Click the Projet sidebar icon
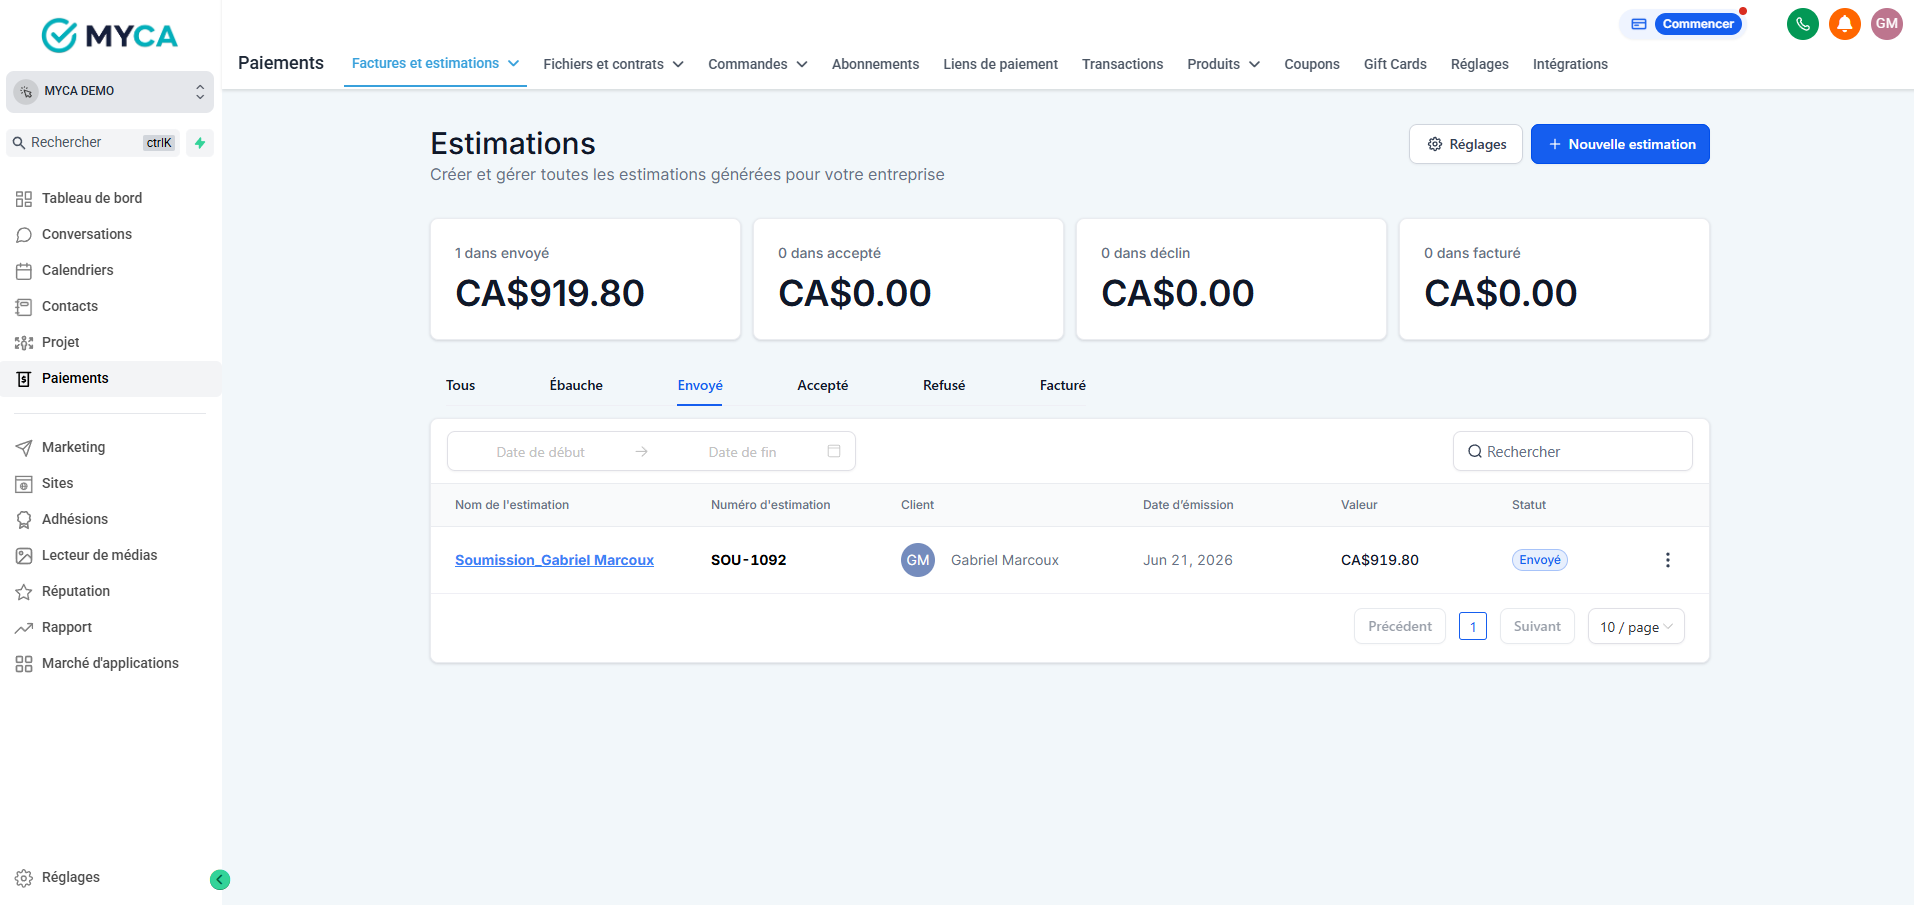This screenshot has height=905, width=1914. pos(24,343)
